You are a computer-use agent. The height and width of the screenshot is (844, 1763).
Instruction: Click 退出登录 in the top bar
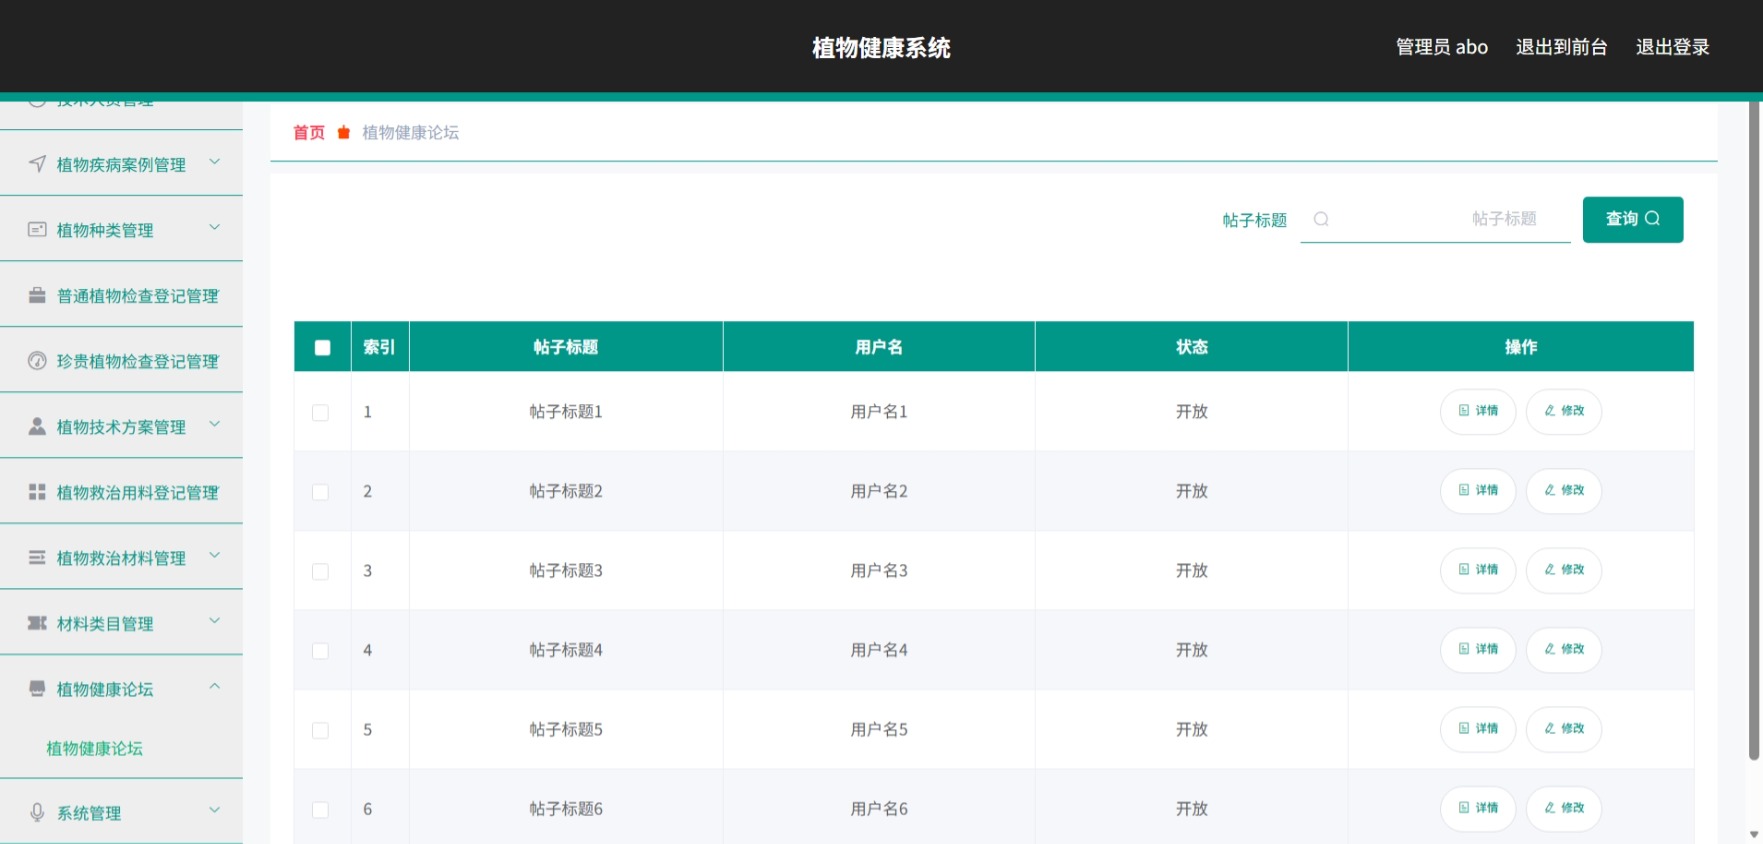coord(1672,47)
